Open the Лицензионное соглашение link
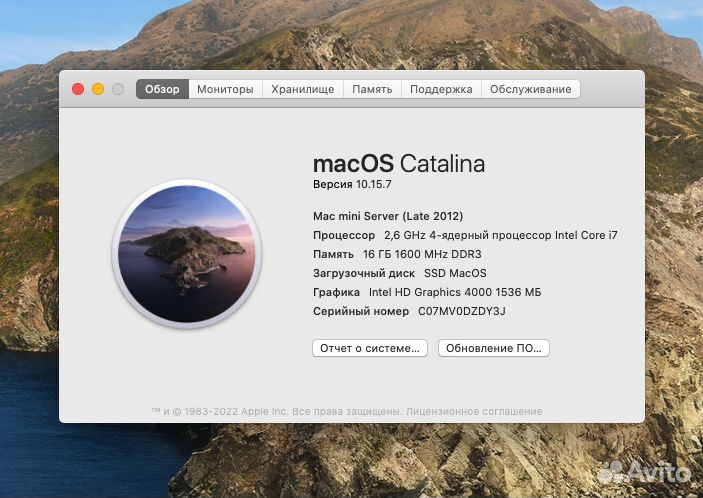The image size is (703, 498). pyautogui.click(x=474, y=411)
